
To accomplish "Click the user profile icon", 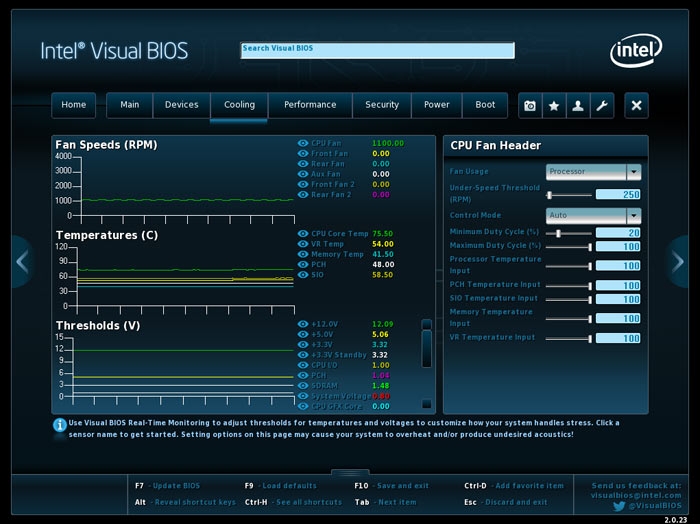I will (578, 105).
